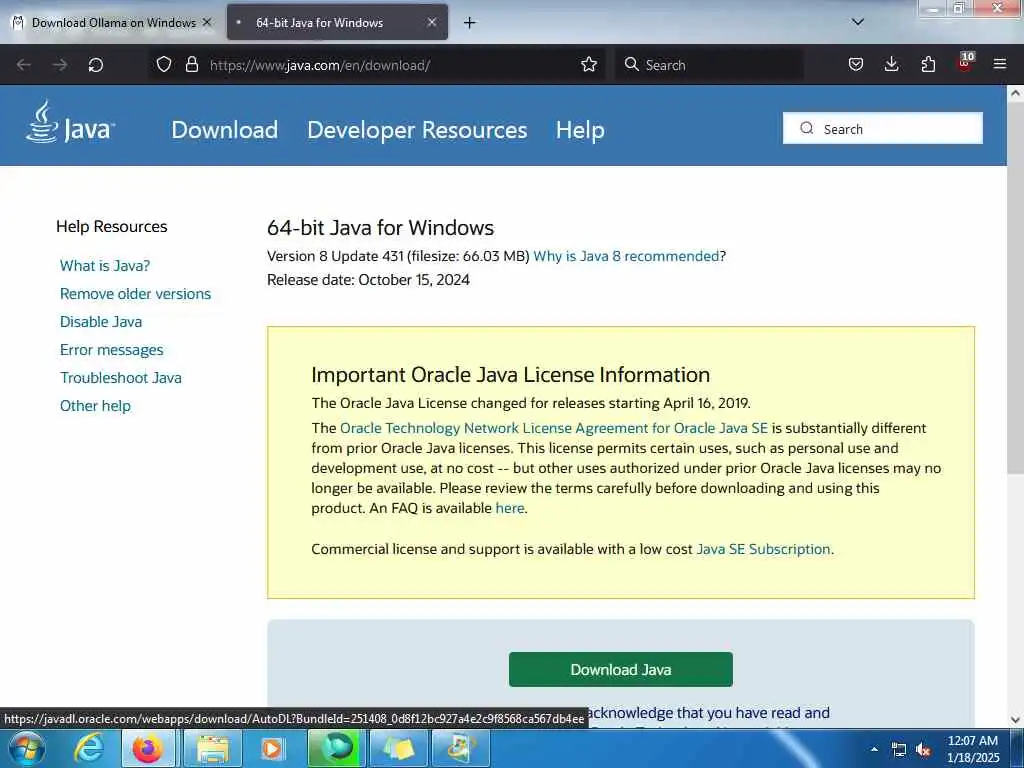Reload the current page
The image size is (1024, 768).
[96, 65]
